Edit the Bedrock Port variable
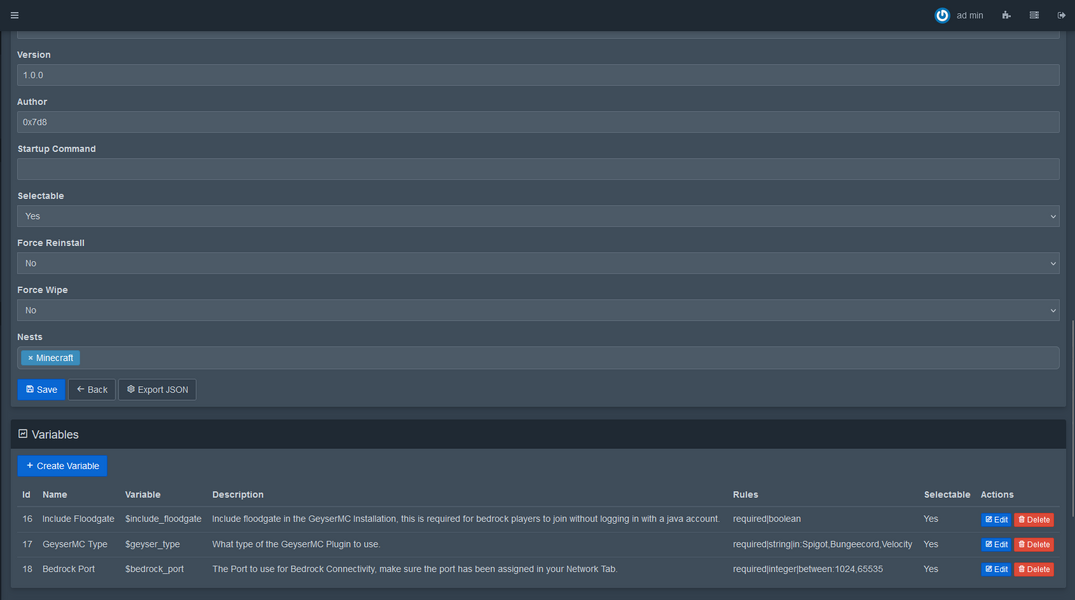1075x600 pixels. pyautogui.click(x=996, y=570)
